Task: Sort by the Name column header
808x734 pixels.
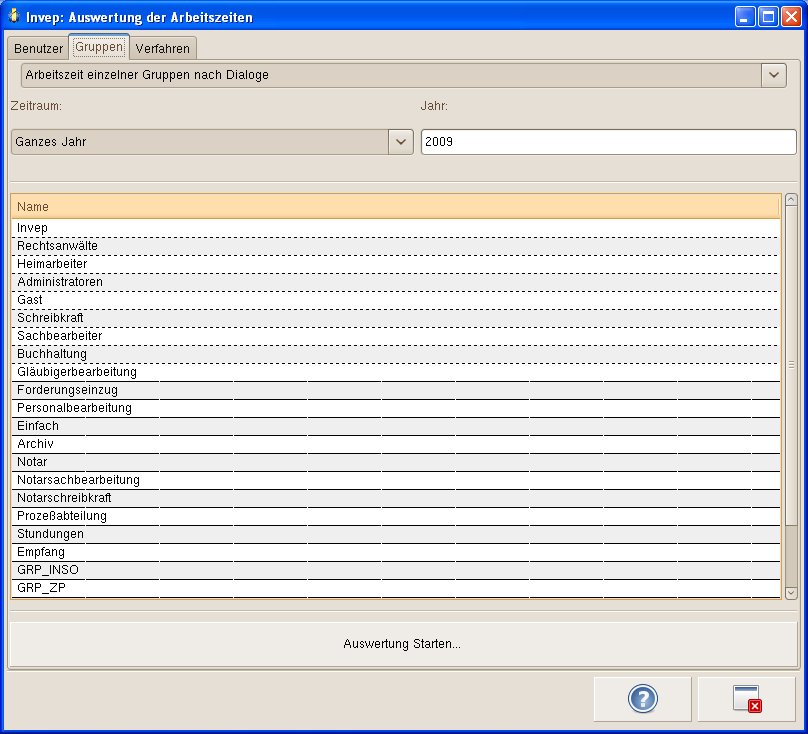Action: pyautogui.click(x=395, y=206)
